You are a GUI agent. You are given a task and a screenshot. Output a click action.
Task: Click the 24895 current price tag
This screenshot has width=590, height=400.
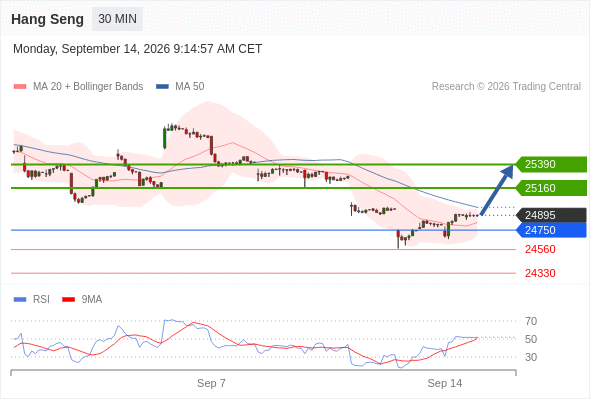click(x=551, y=215)
